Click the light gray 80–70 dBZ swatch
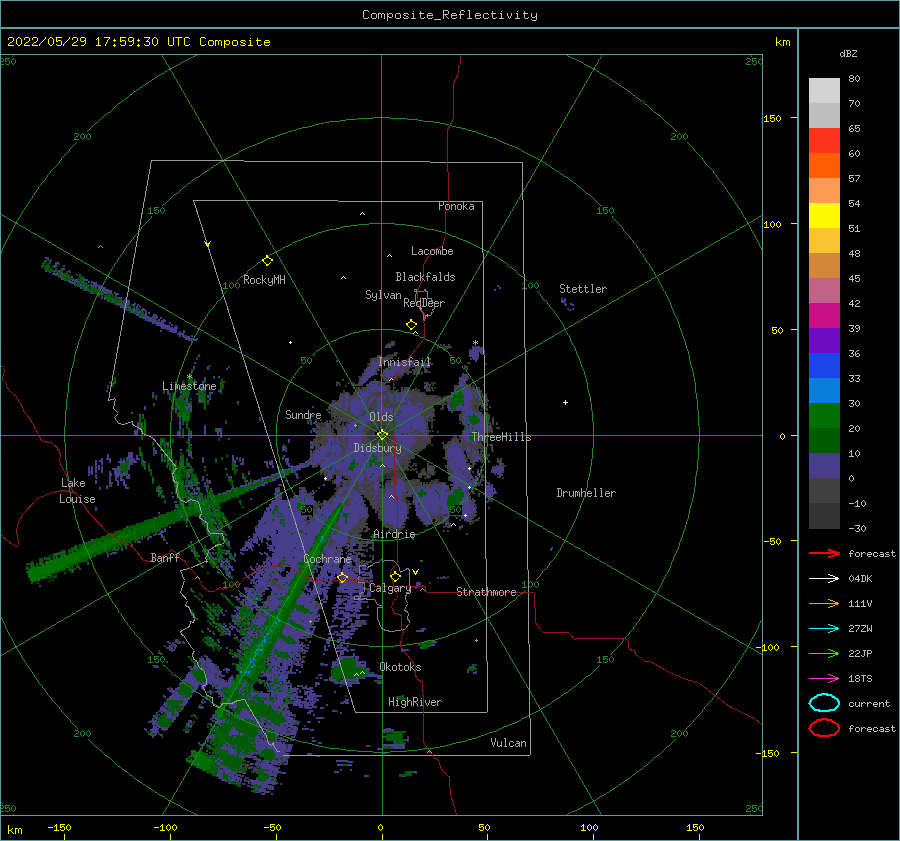 pos(824,91)
